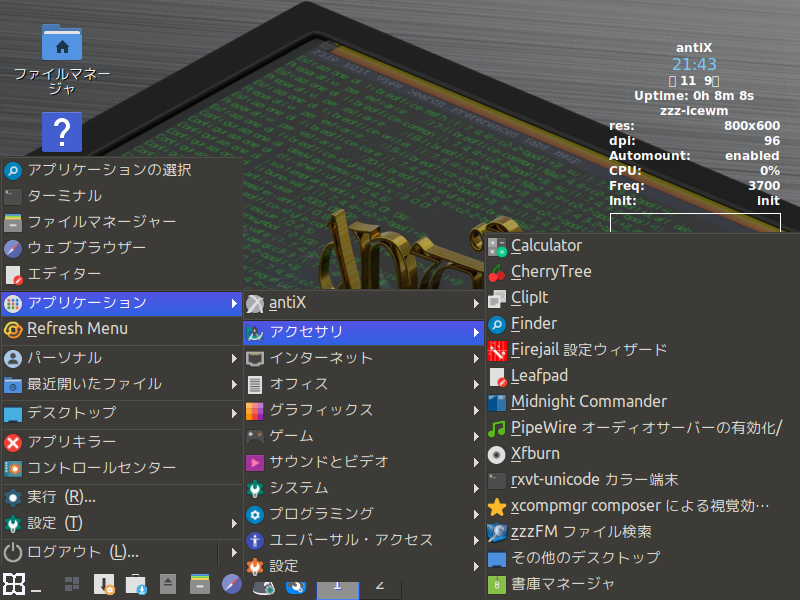Expand the インターネット submenu
Viewport: 800px width, 600px height.
[x=364, y=359]
